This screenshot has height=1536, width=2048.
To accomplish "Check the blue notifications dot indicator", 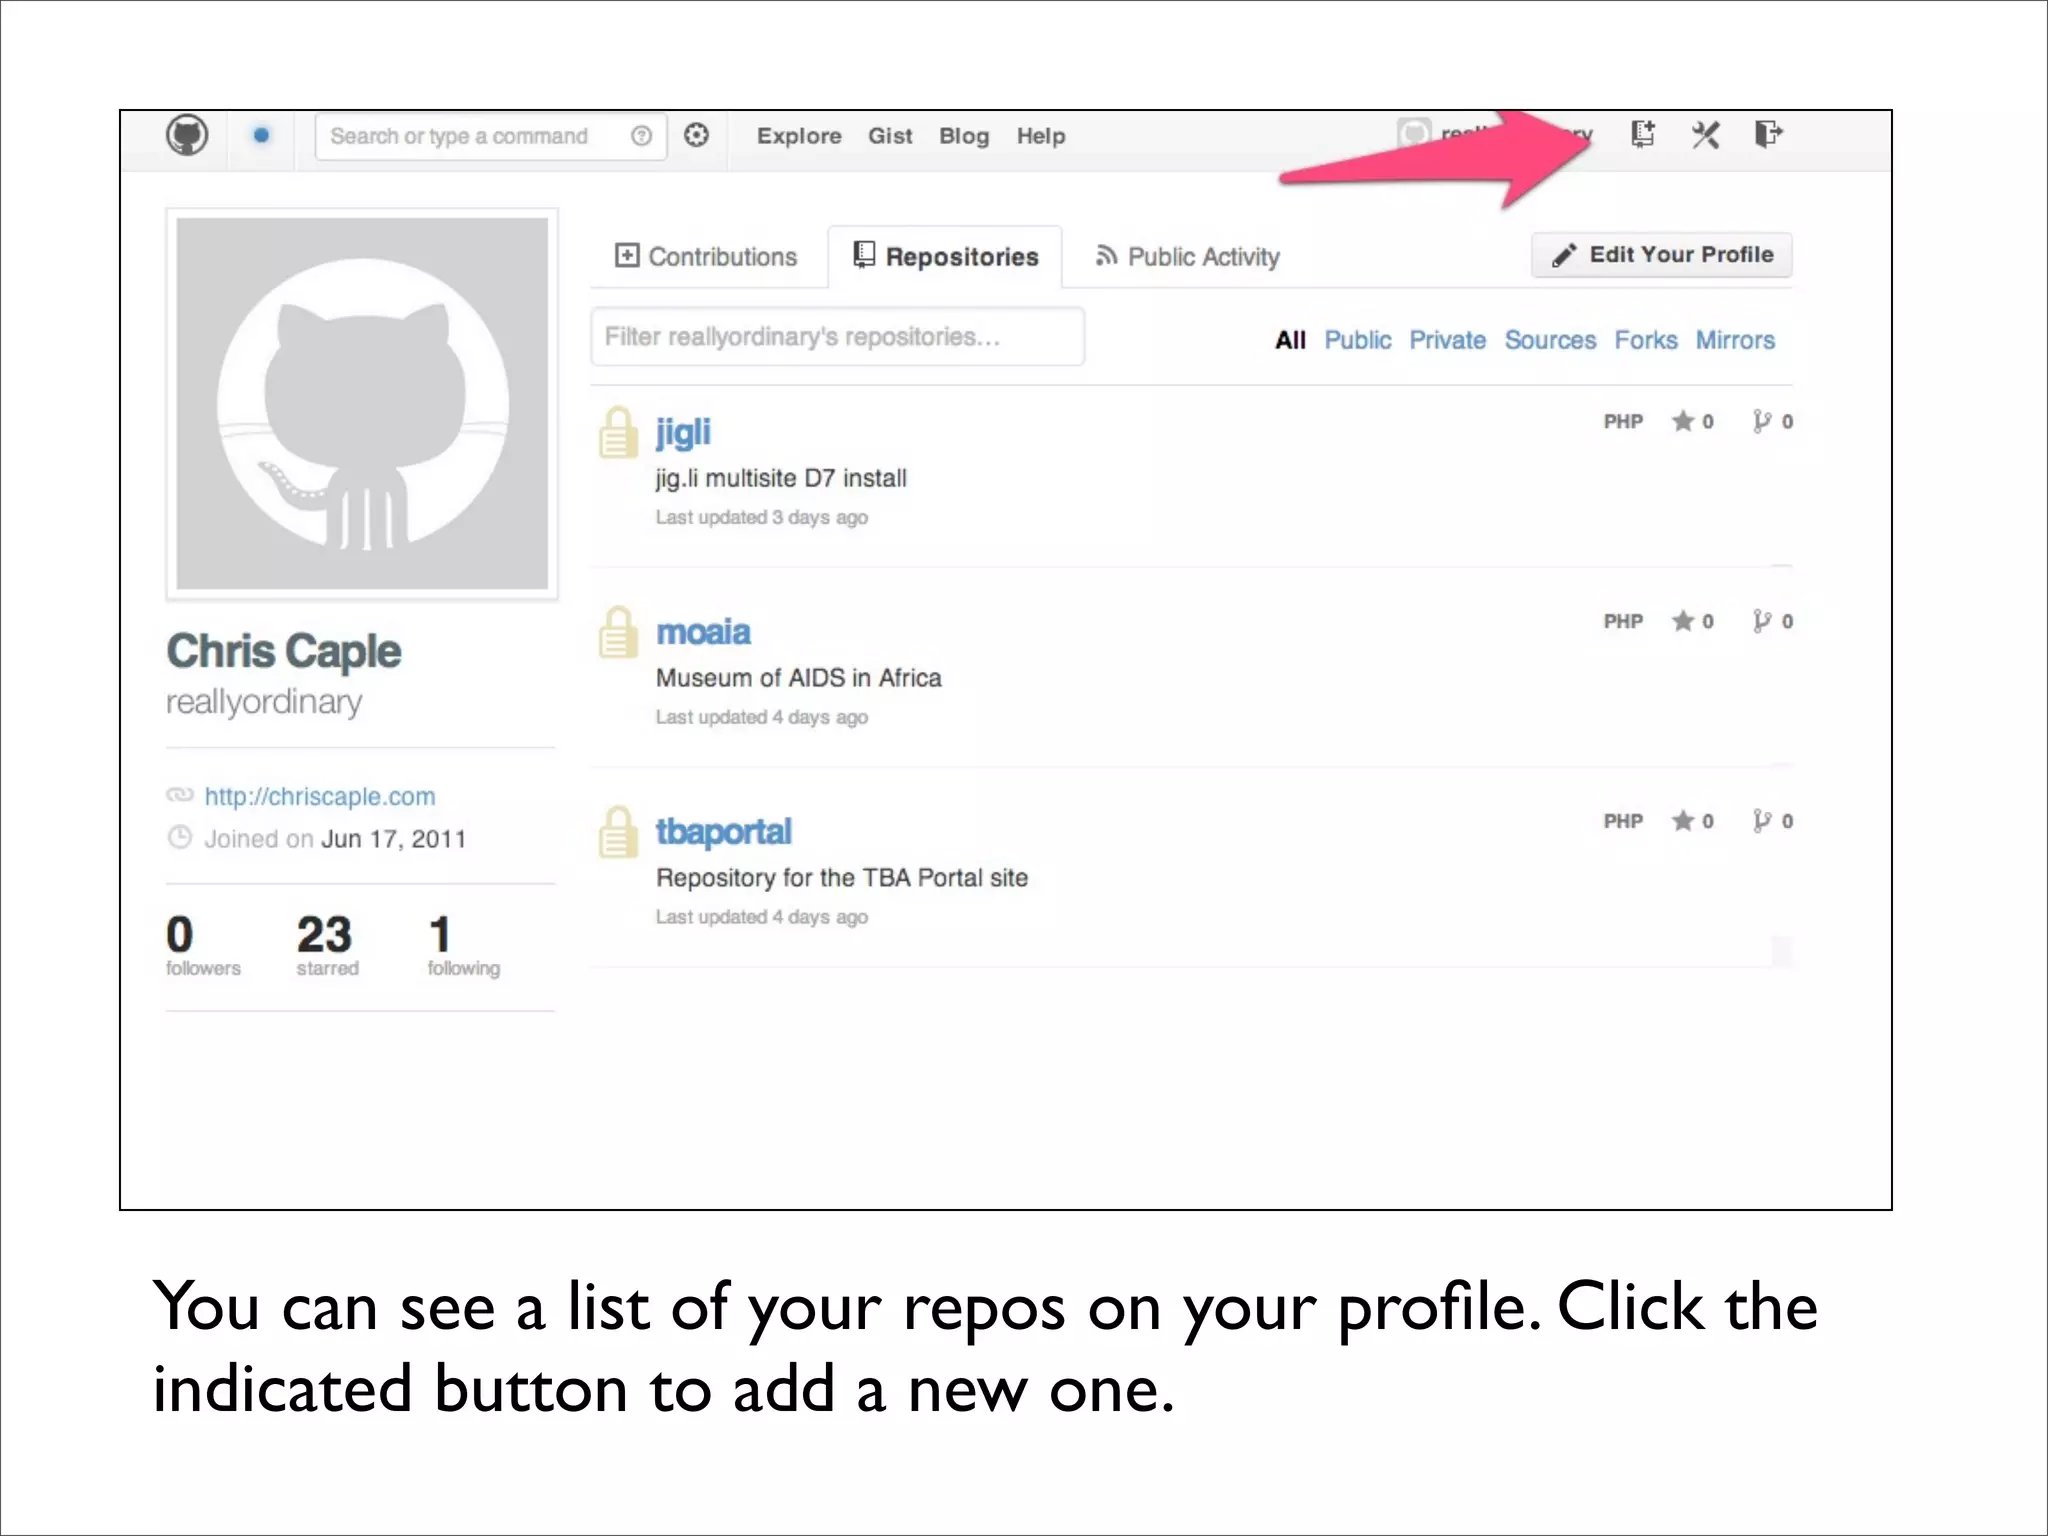I will [261, 135].
